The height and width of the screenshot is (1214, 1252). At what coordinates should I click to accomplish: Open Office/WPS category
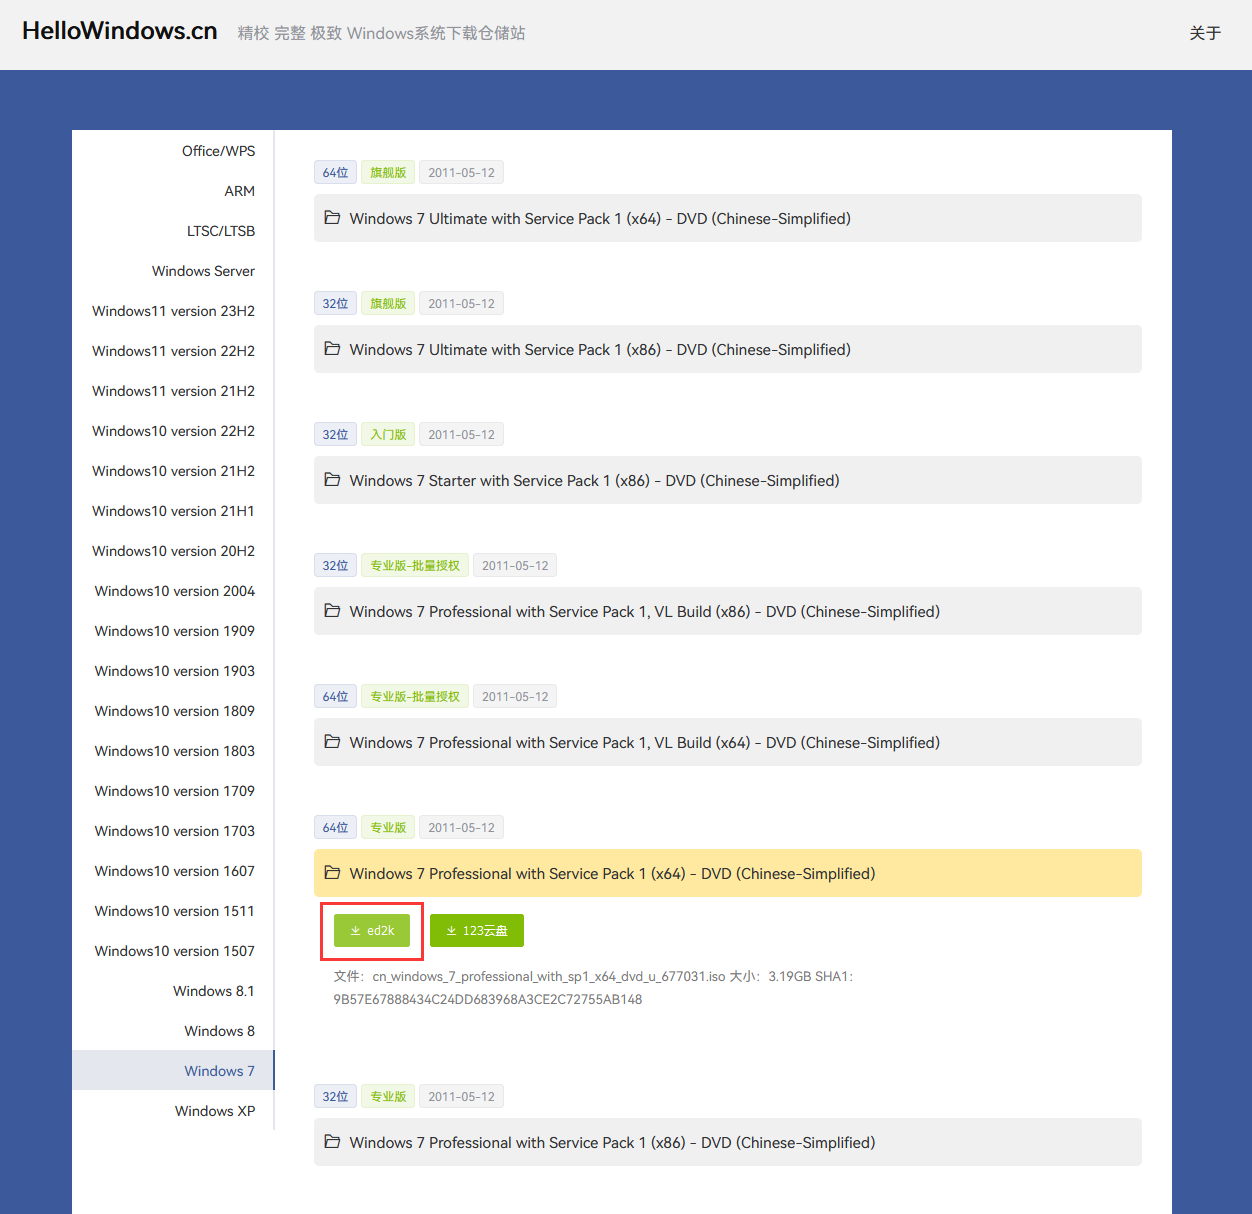tap(173, 151)
